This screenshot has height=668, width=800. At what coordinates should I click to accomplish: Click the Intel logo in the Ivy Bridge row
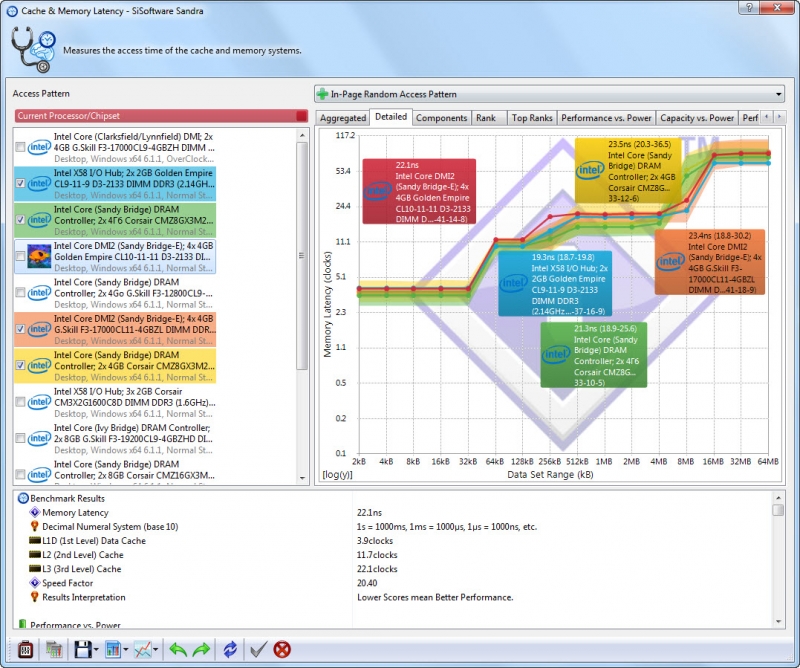tap(39, 438)
